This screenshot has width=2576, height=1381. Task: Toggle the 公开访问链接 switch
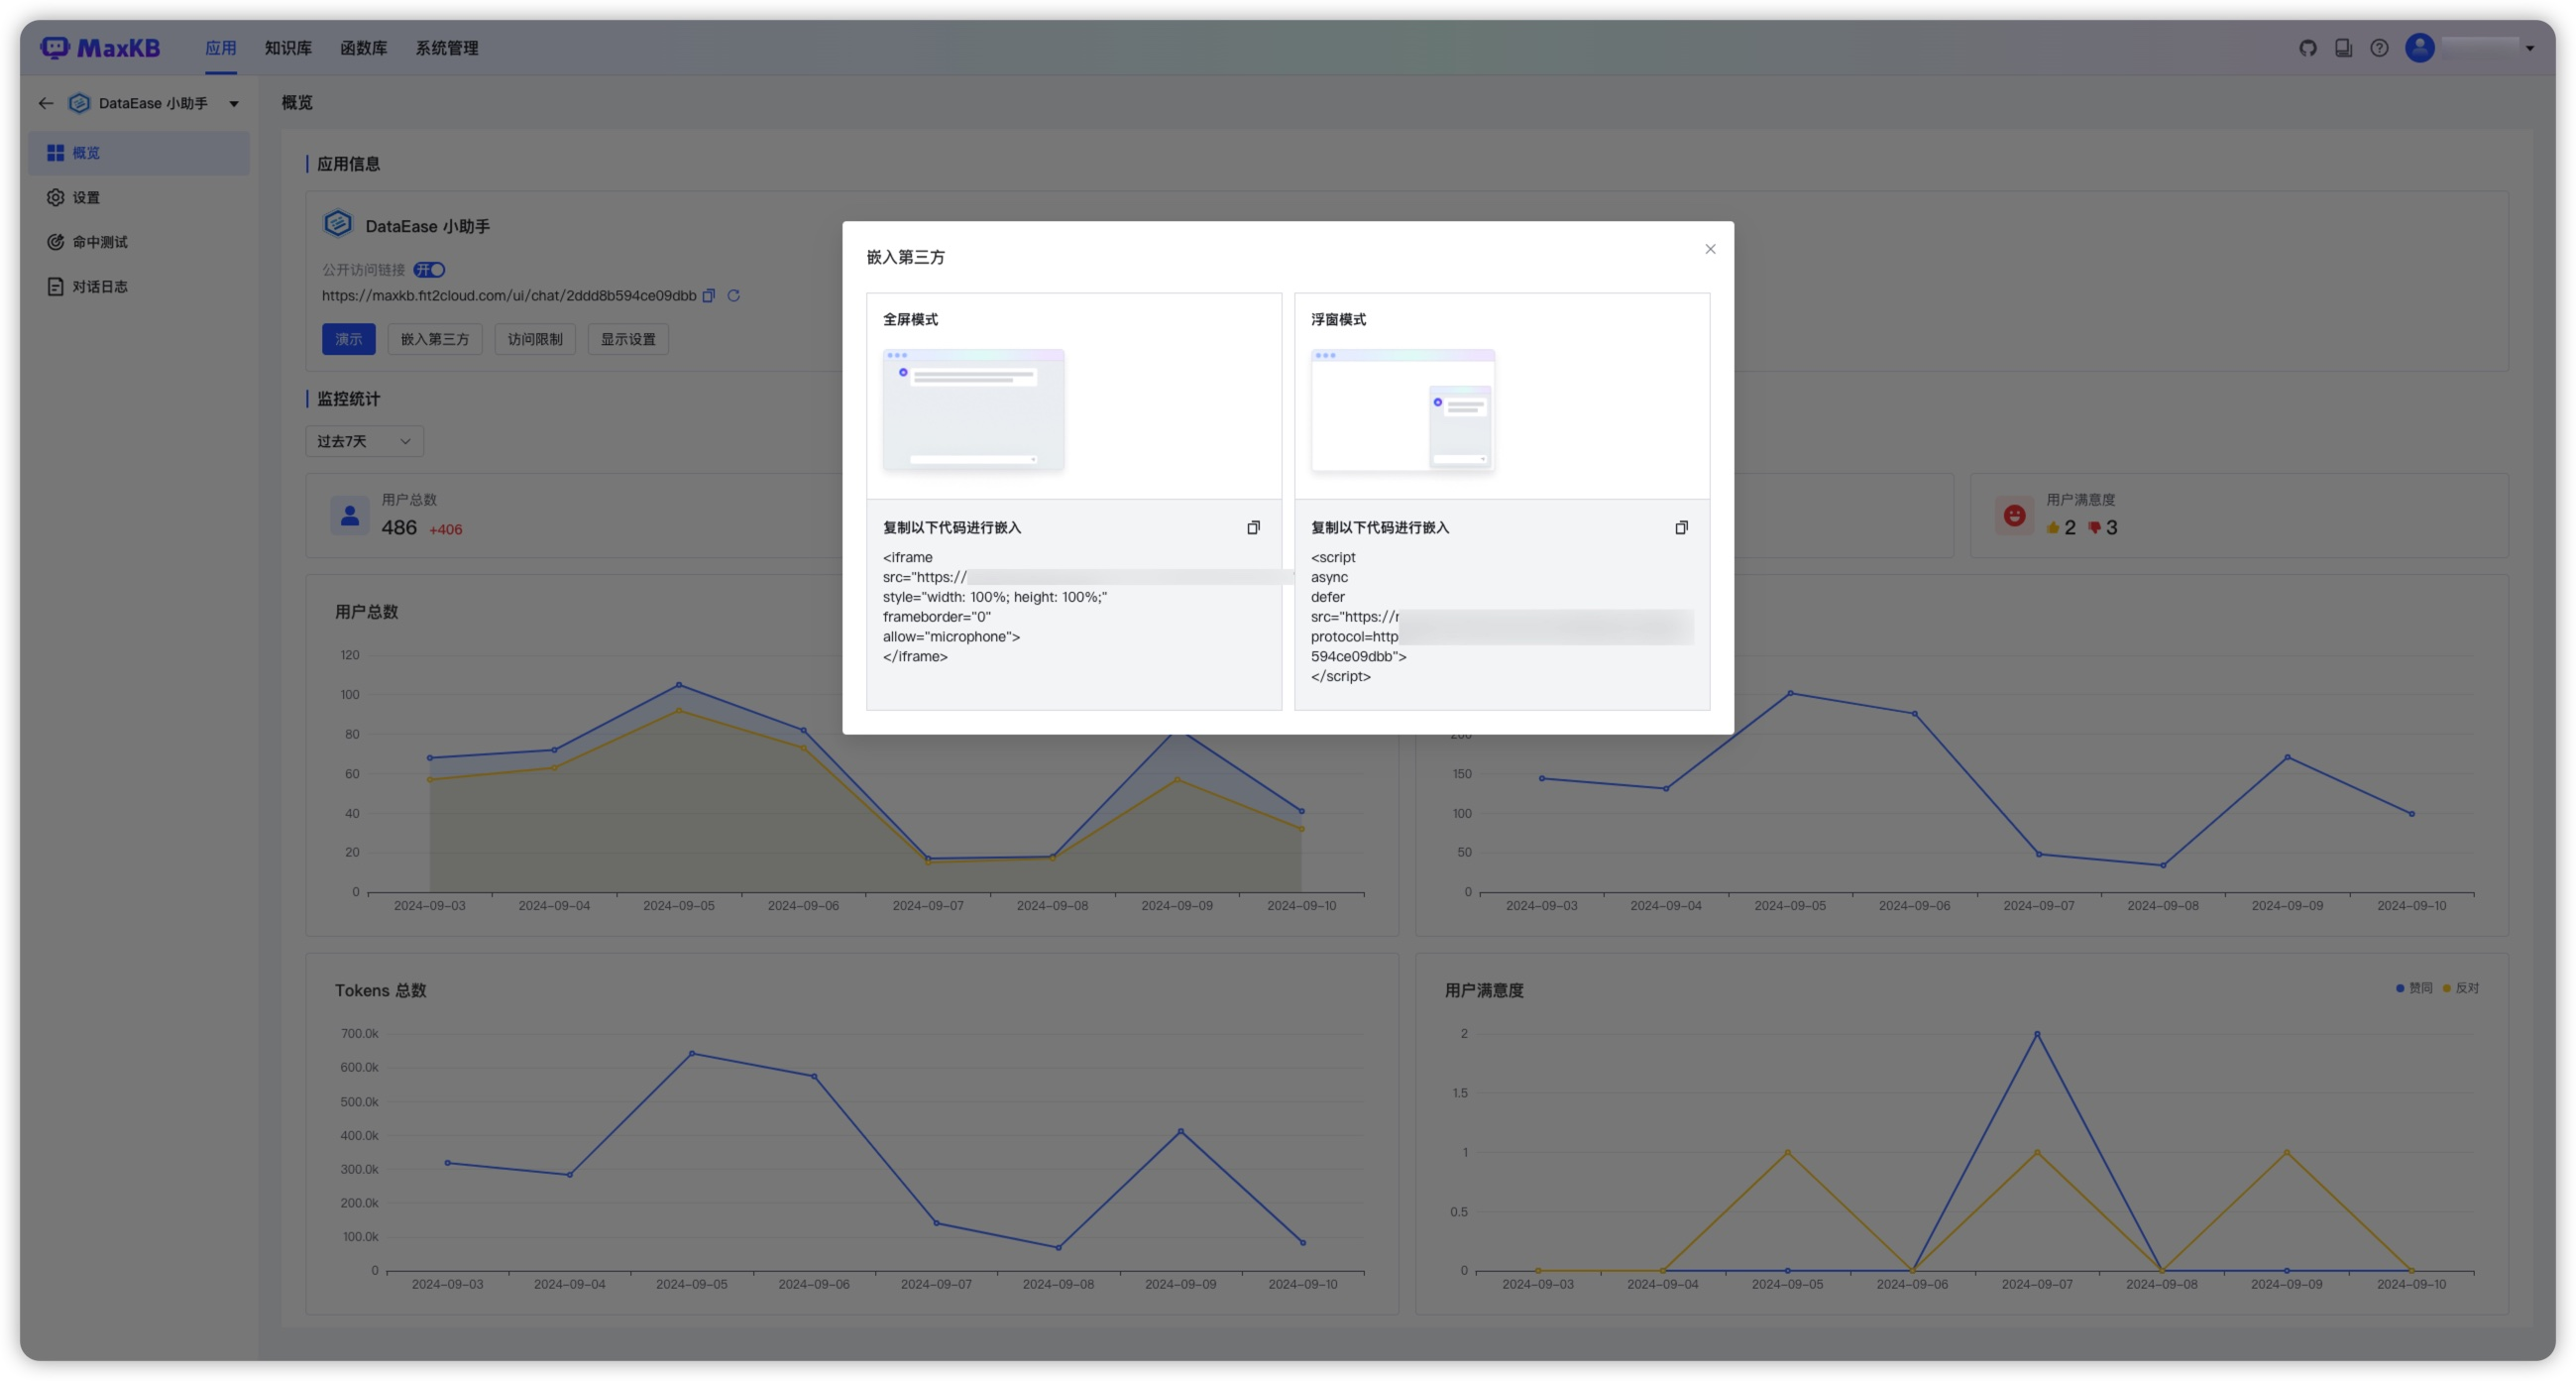(429, 270)
